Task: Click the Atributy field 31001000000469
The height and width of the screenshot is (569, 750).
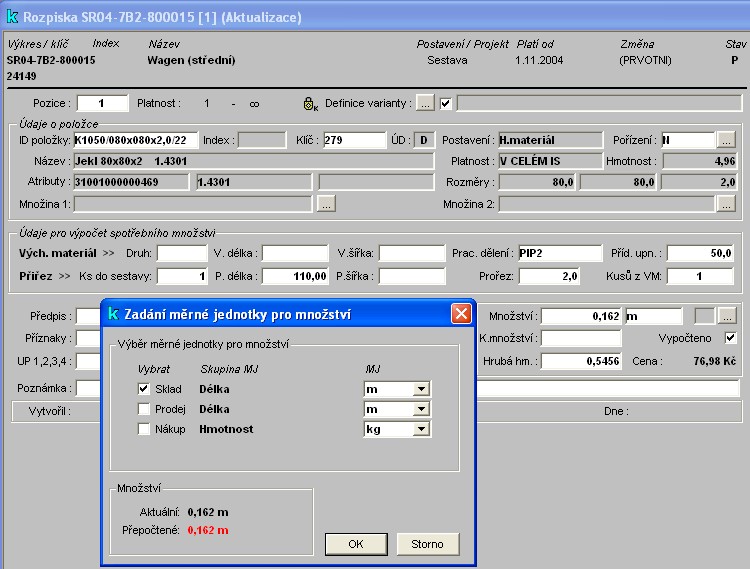Action: tap(131, 182)
